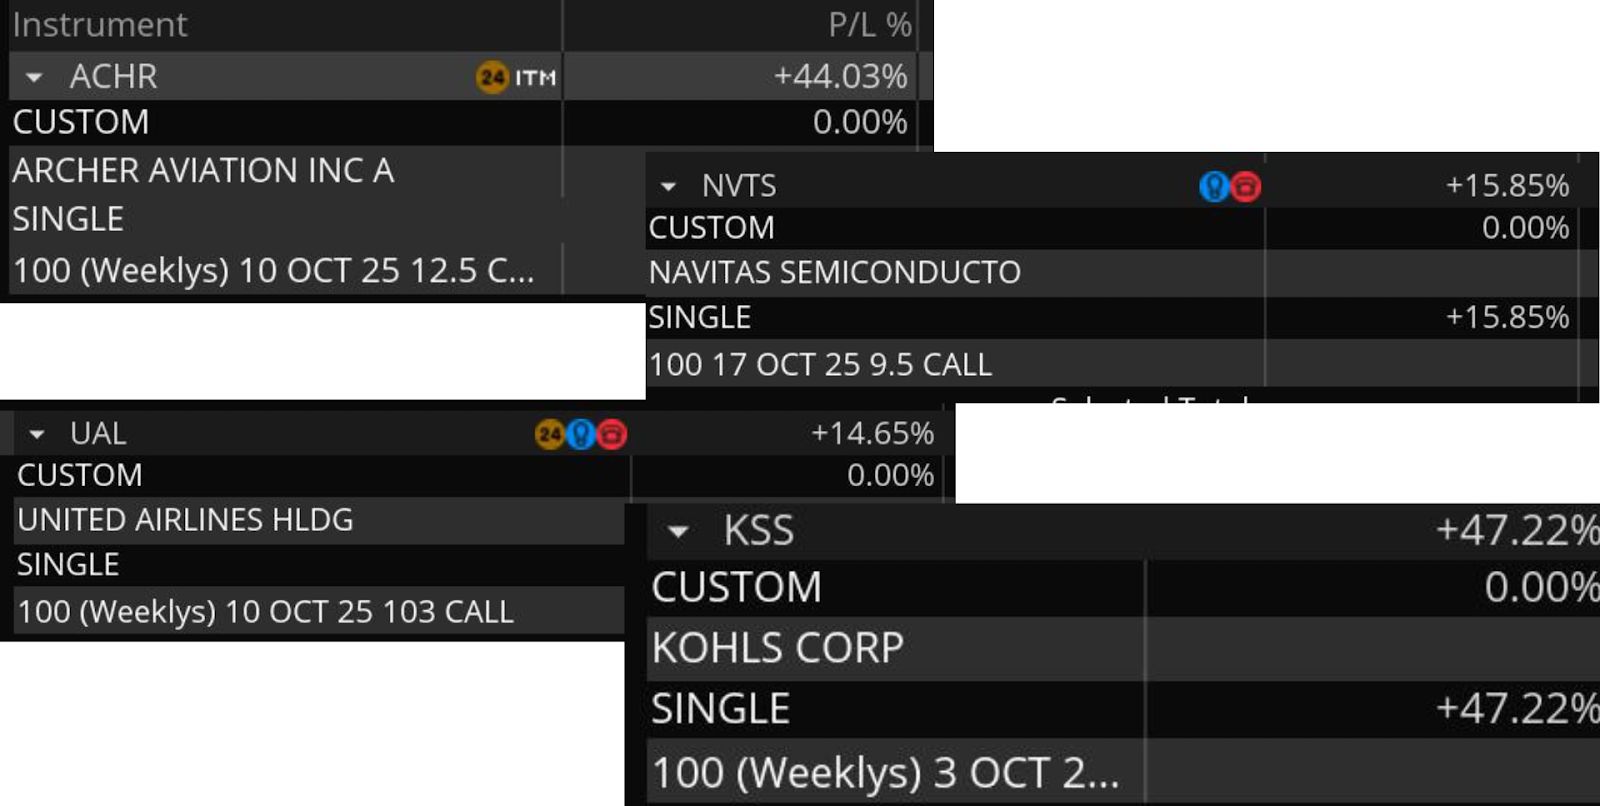Click the blue lightbulb icon on NVTS row
The image size is (1600, 806).
point(1213,186)
